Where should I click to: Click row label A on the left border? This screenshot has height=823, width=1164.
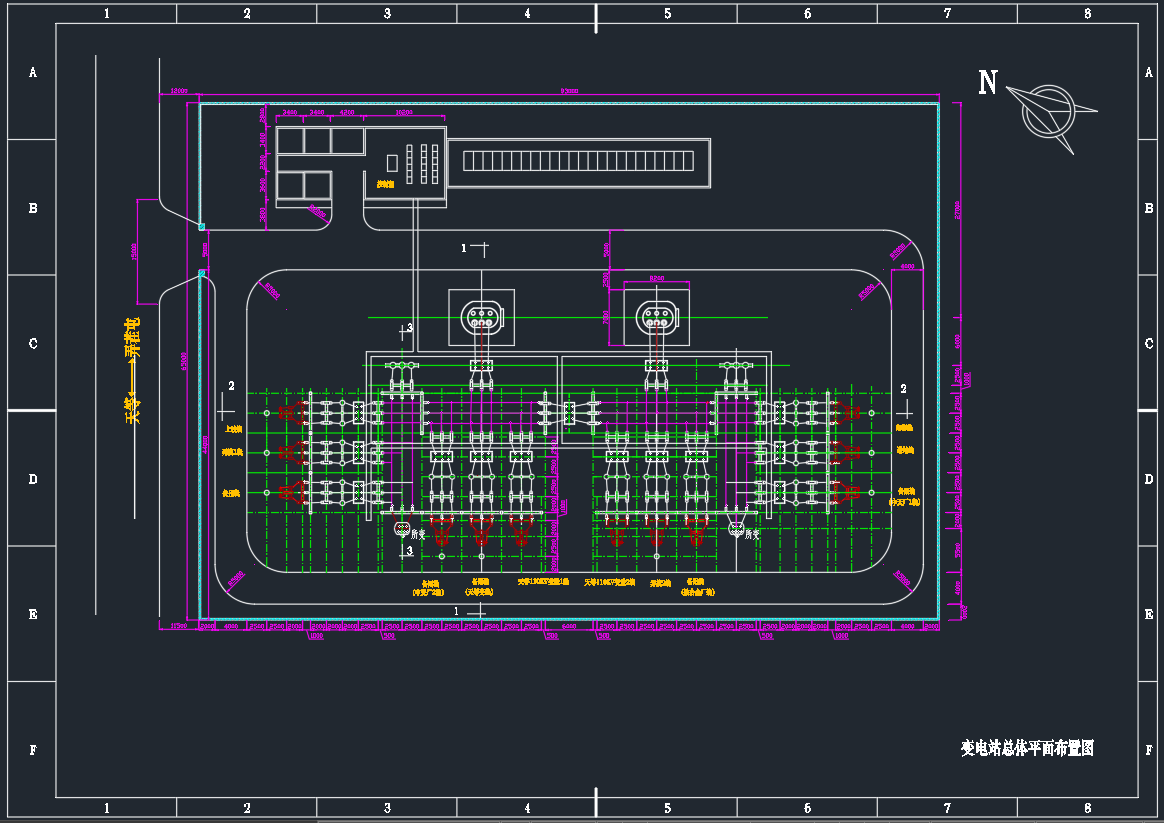[32, 73]
